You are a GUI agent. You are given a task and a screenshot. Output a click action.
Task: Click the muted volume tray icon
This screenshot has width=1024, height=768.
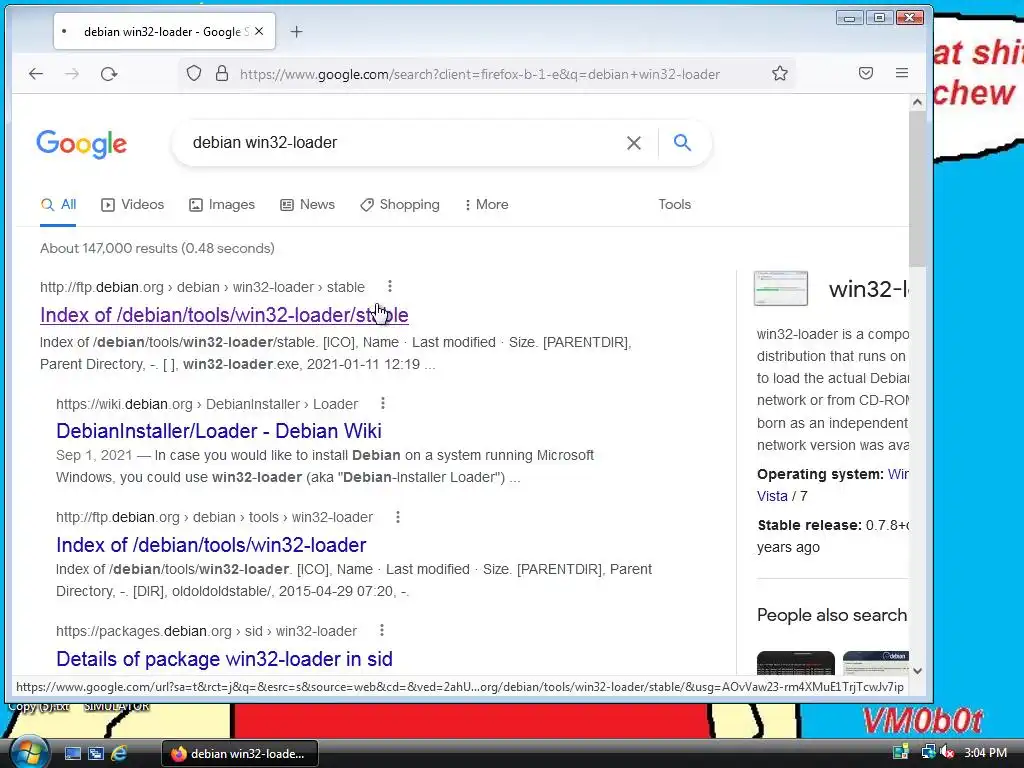coord(948,753)
